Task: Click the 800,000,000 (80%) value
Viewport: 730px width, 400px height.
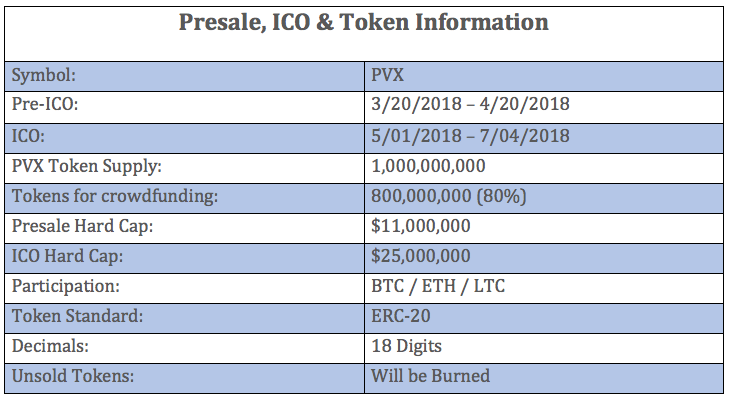Action: (448, 196)
